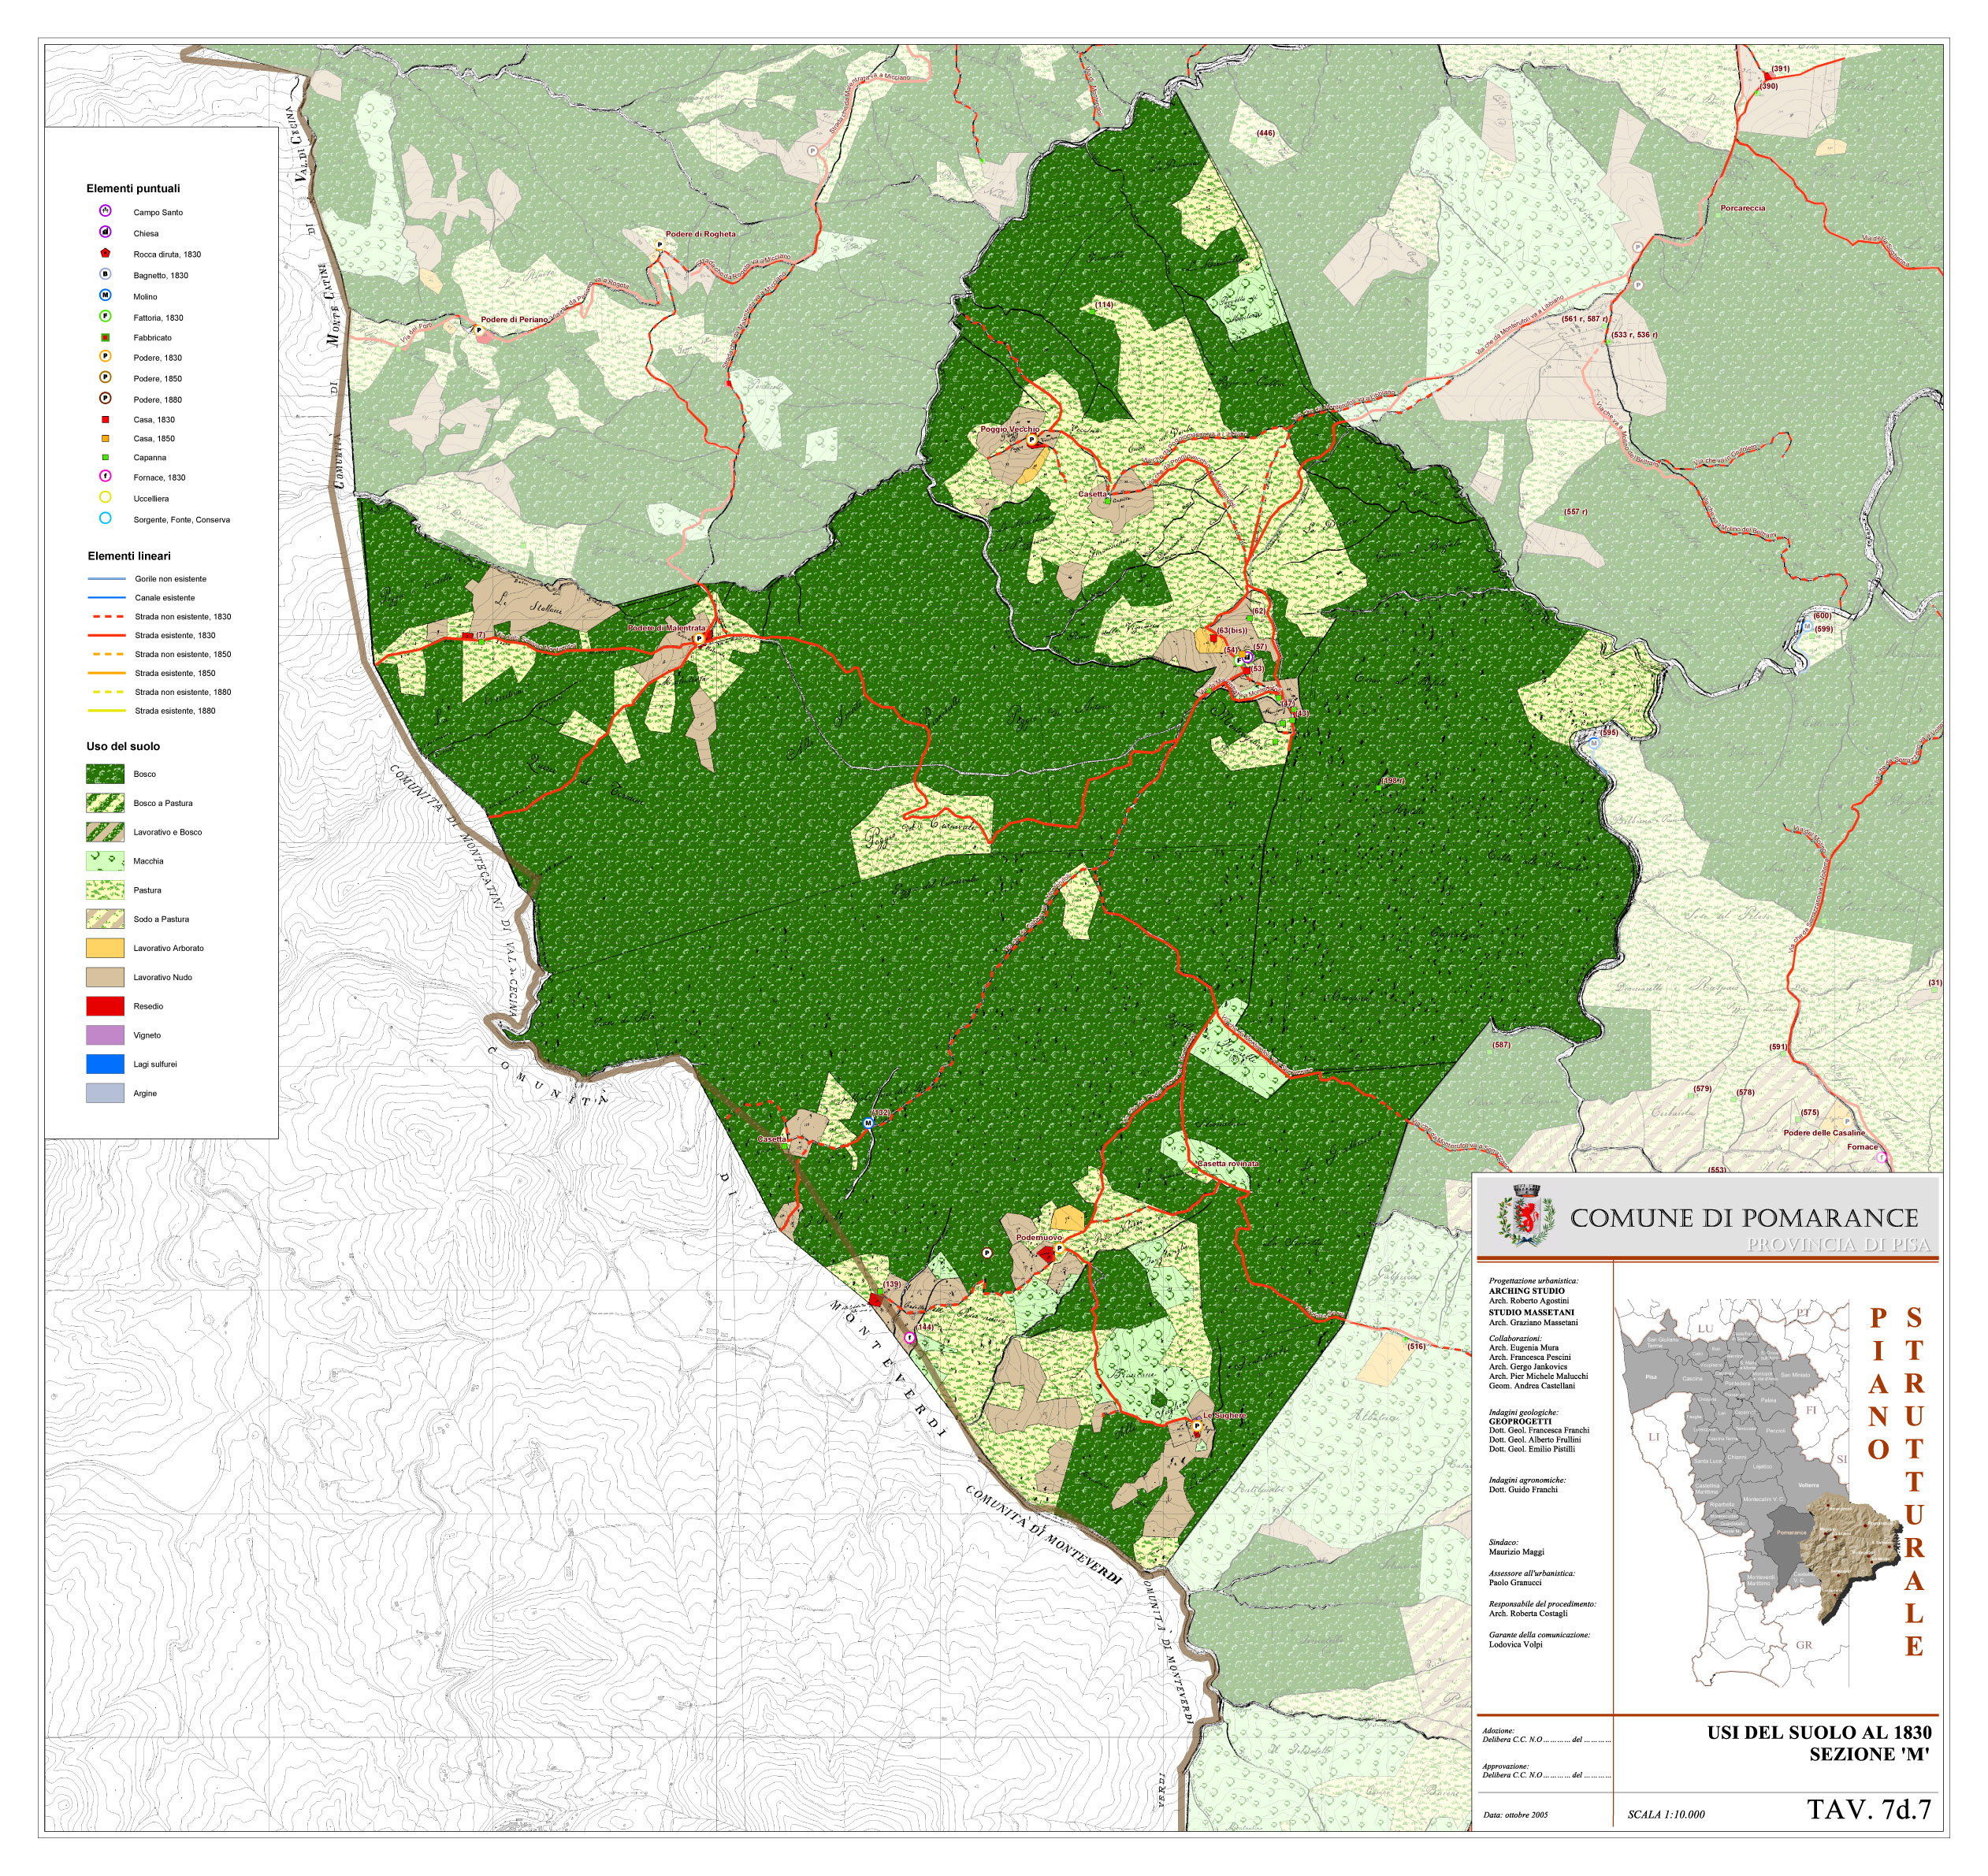The width and height of the screenshot is (1988, 1876).
Task: Click the Bagnetto 1830 legend icon
Action: click(x=105, y=274)
